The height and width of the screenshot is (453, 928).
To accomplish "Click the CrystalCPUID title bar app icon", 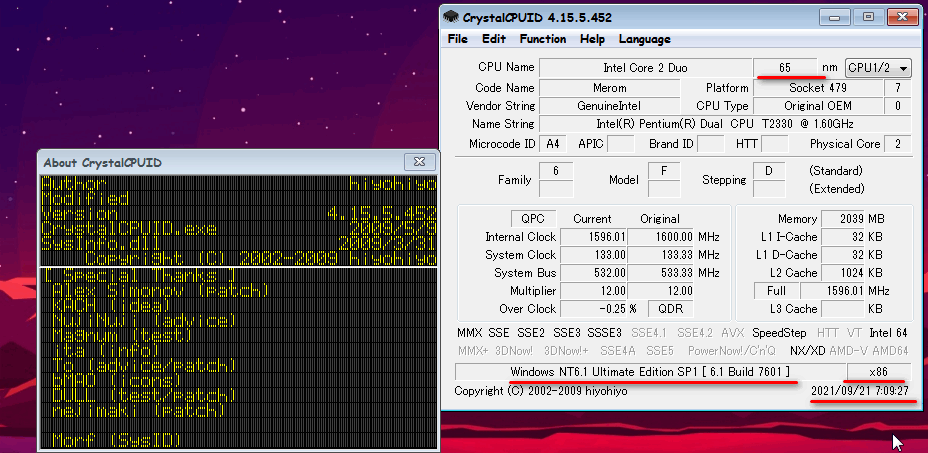I will click(450, 17).
